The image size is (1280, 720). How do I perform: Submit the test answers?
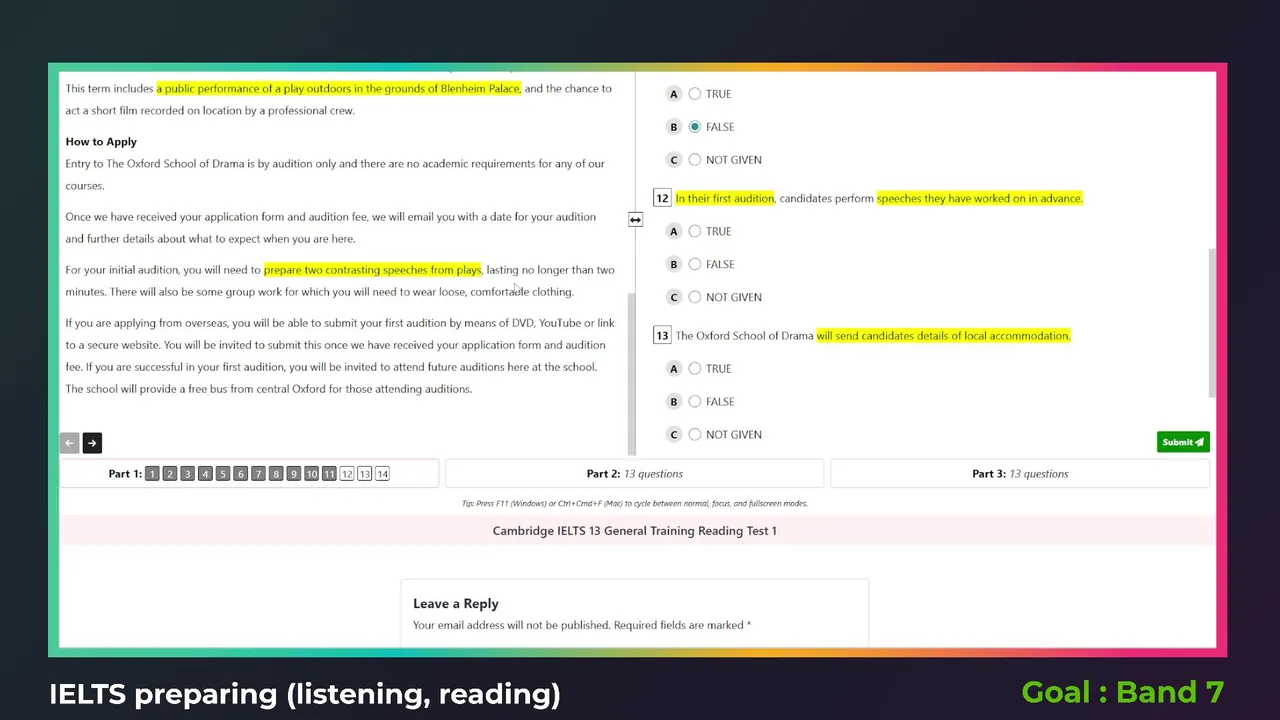click(1183, 442)
